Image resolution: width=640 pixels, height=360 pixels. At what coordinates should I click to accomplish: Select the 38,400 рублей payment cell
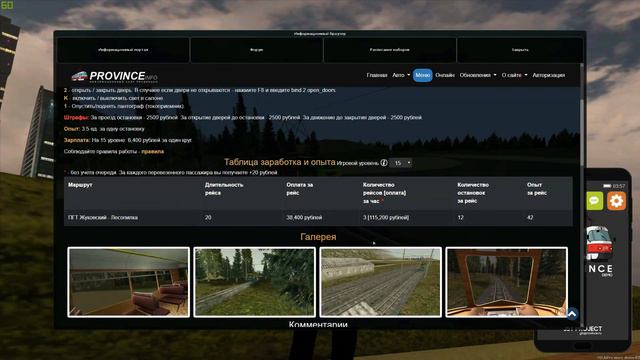[304, 218]
